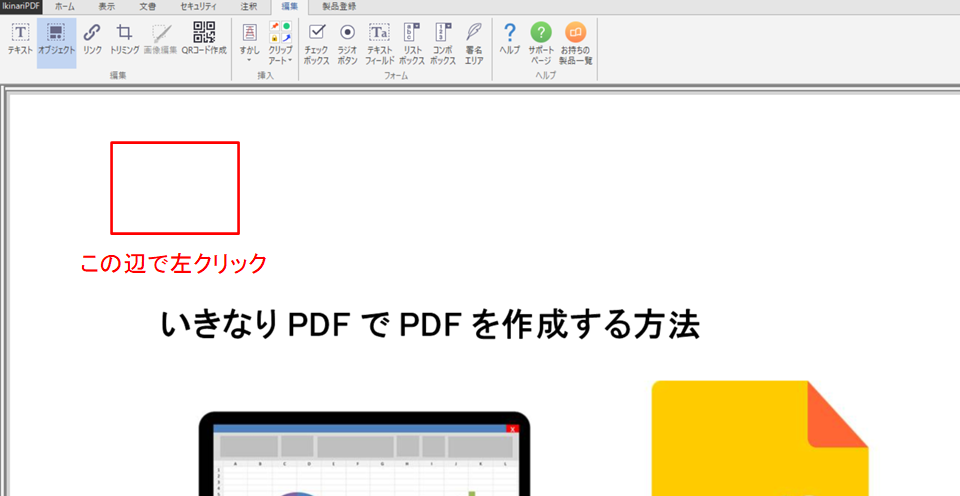Click the 挿入 group label

pyautogui.click(x=265, y=75)
